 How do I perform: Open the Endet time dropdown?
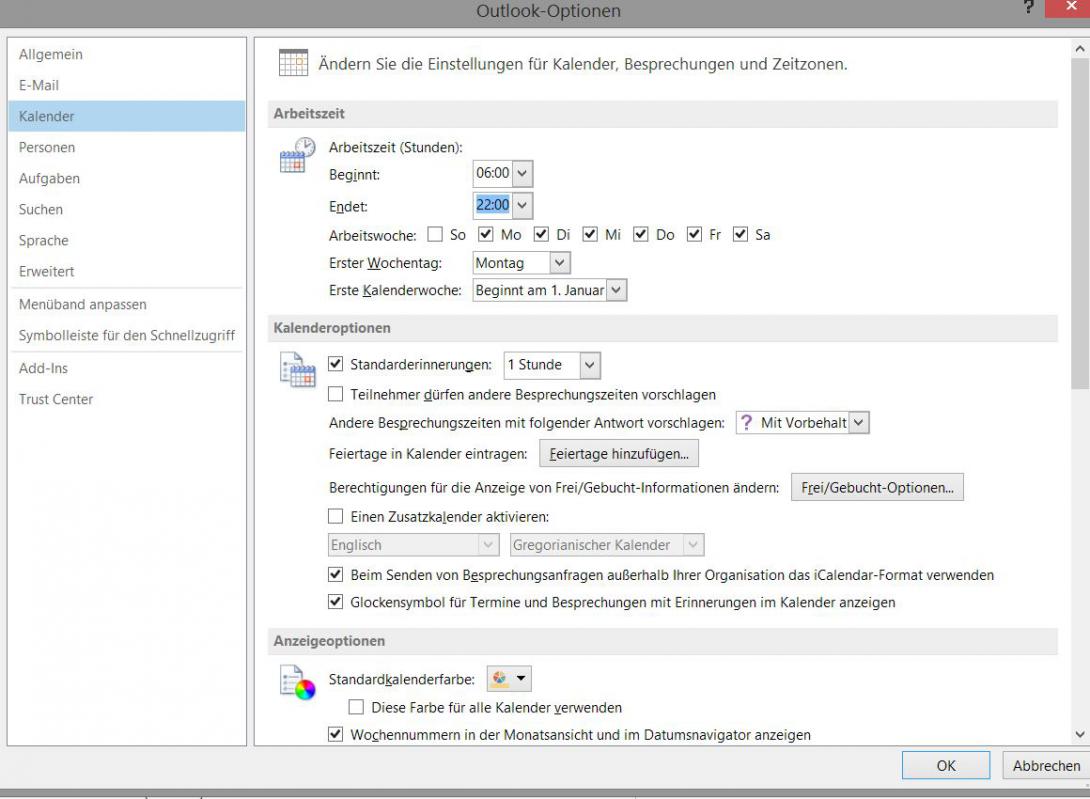(x=523, y=205)
